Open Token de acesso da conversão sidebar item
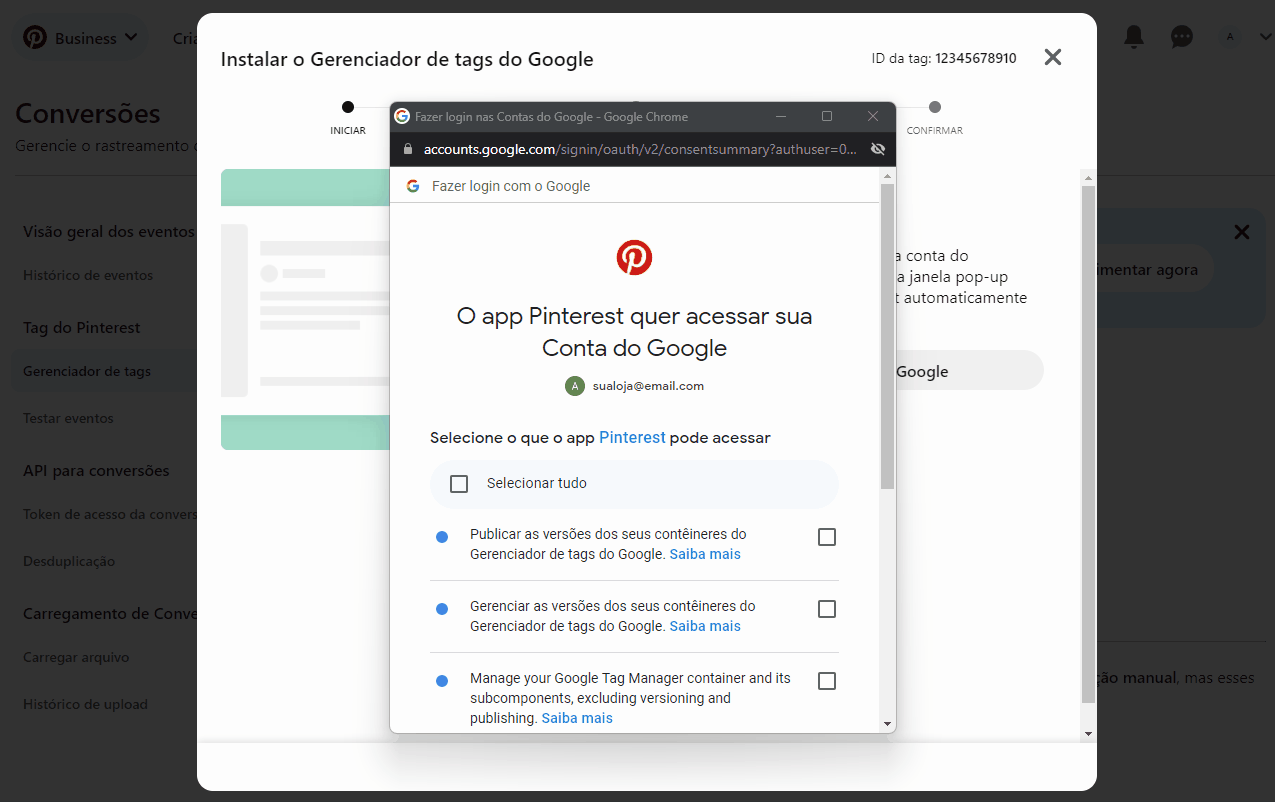This screenshot has height=802, width=1275. tap(110, 514)
